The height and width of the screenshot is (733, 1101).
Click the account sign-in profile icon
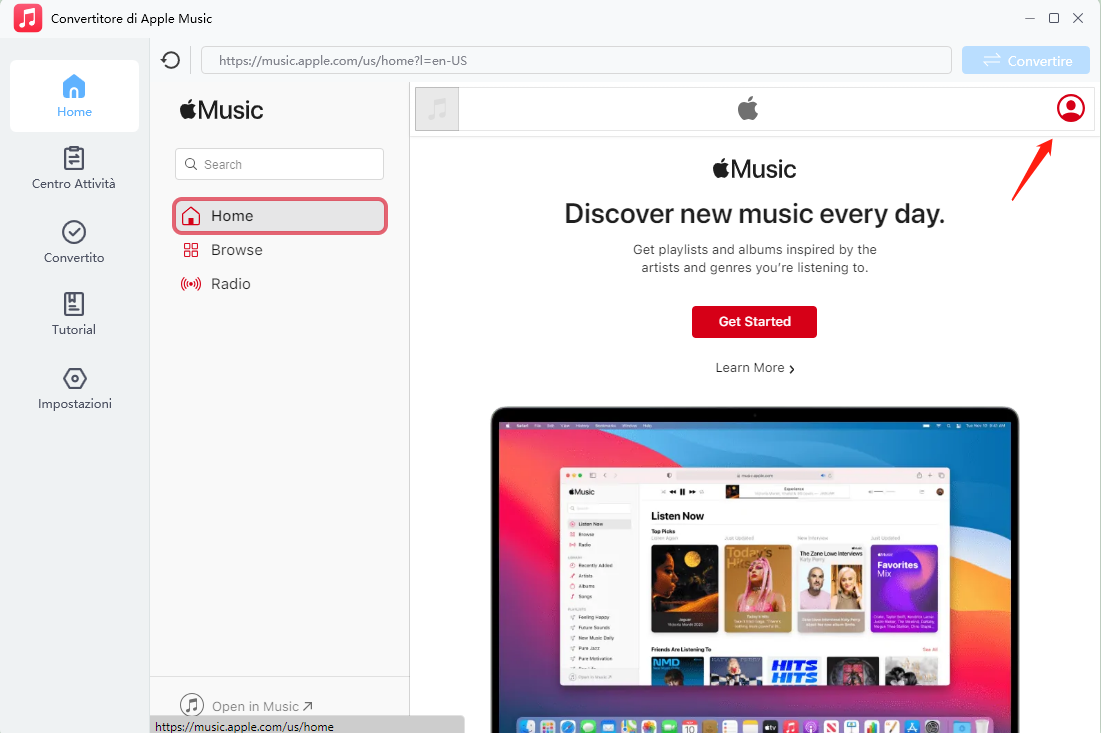[1070, 108]
